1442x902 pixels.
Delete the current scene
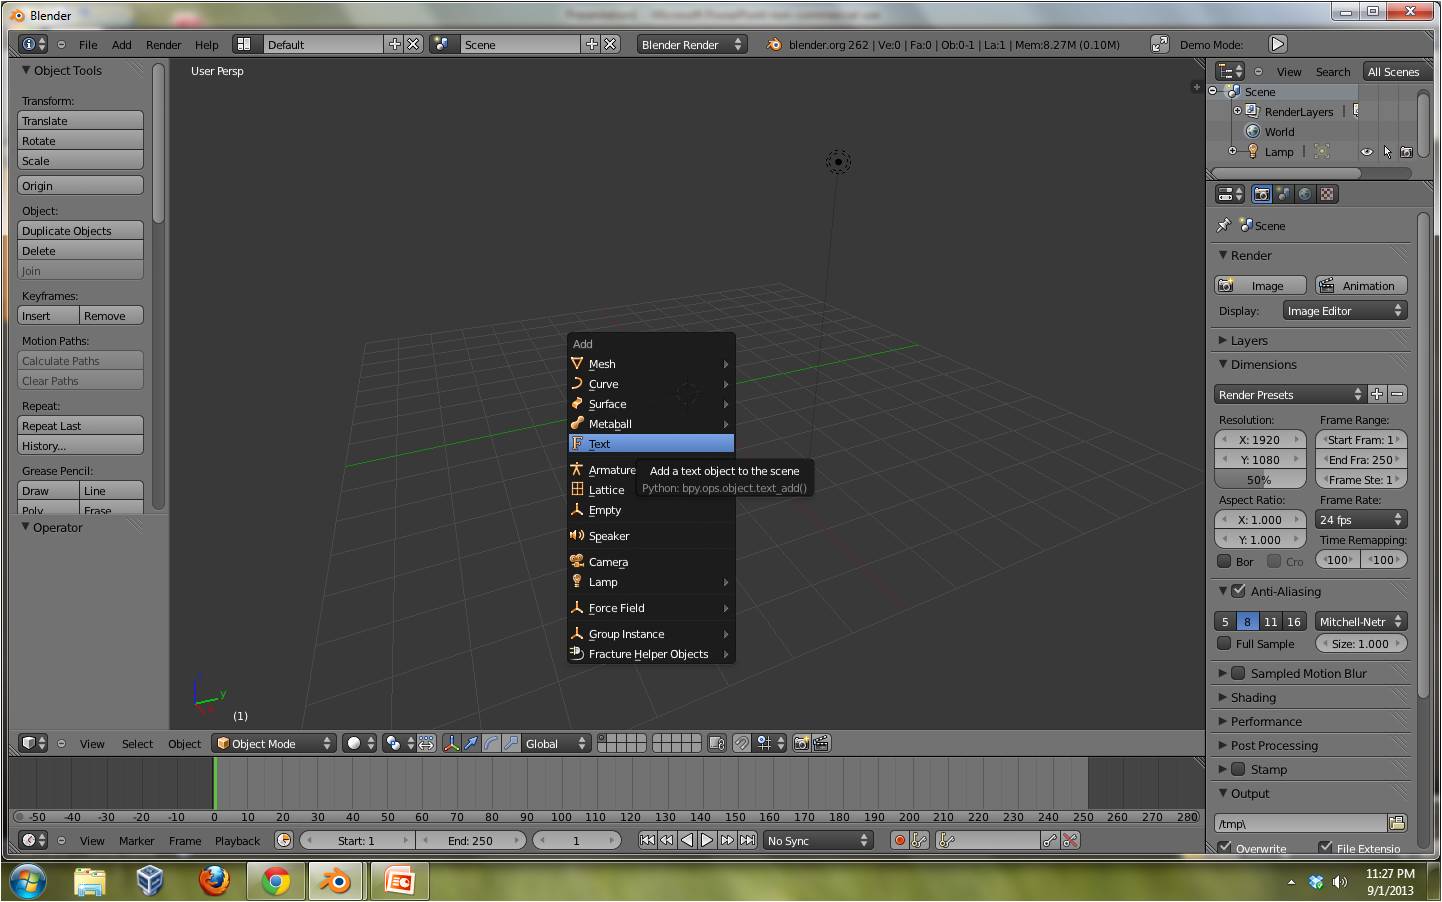click(x=611, y=44)
